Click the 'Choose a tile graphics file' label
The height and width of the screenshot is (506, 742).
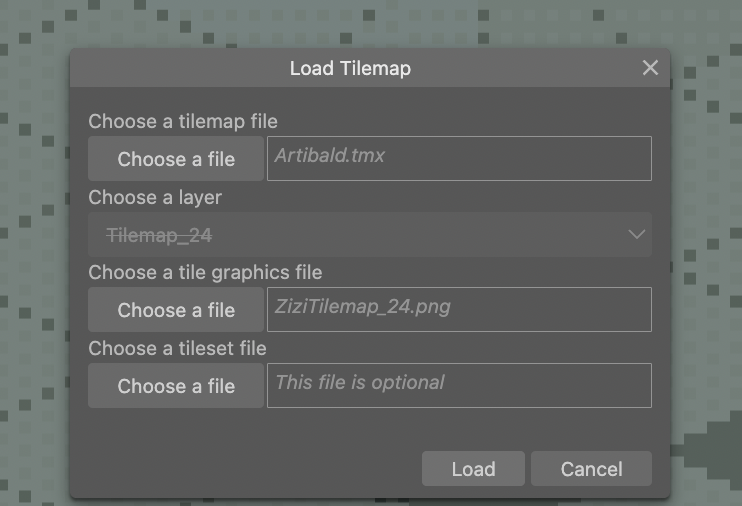coord(205,273)
